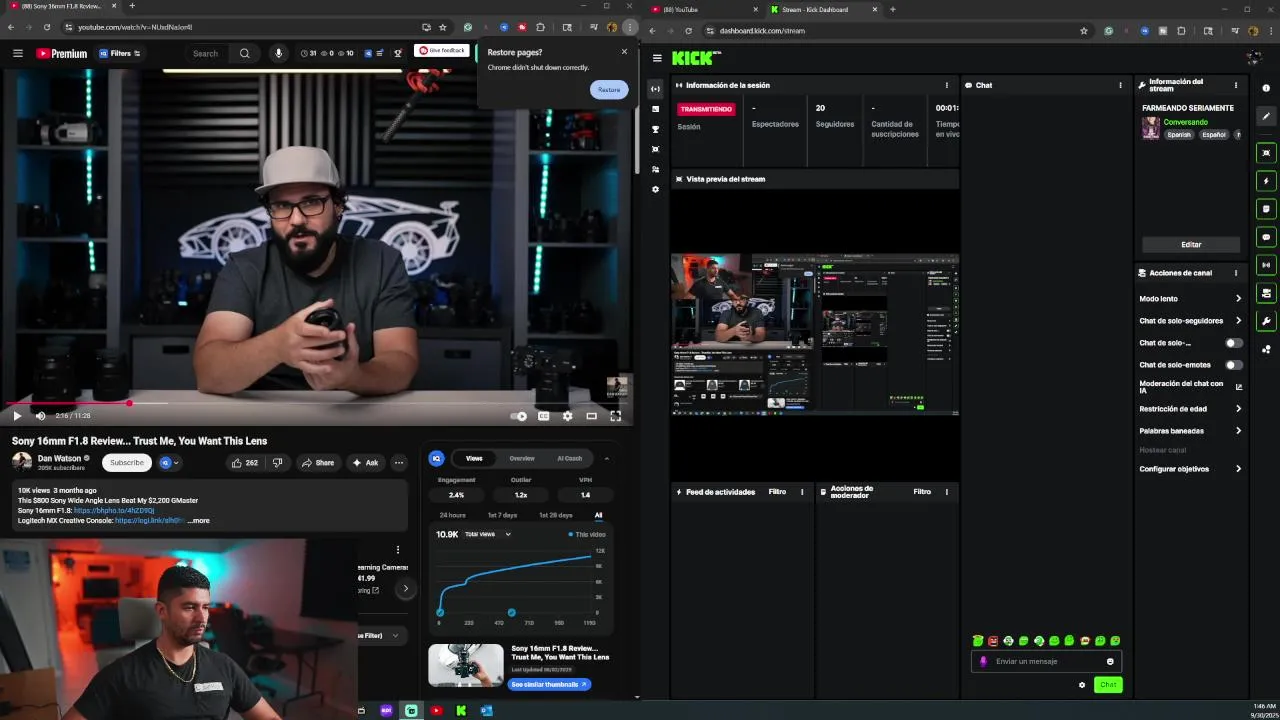This screenshot has width=1280, height=720.
Task: Open options for Información del stream panel
Action: click(x=1235, y=85)
